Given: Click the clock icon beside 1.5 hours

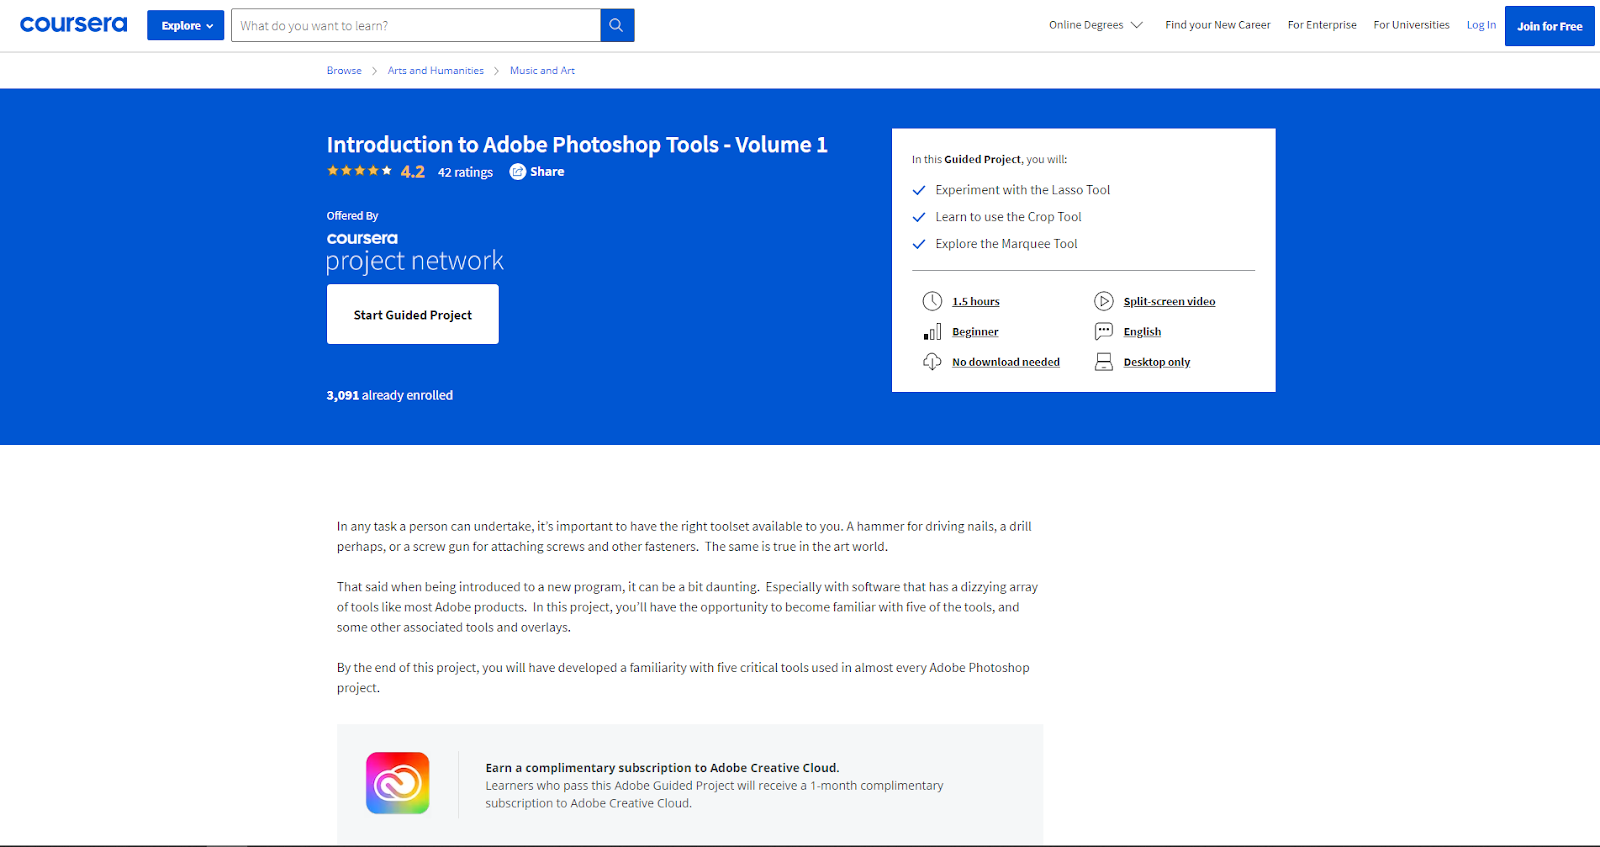Looking at the screenshot, I should [x=932, y=301].
